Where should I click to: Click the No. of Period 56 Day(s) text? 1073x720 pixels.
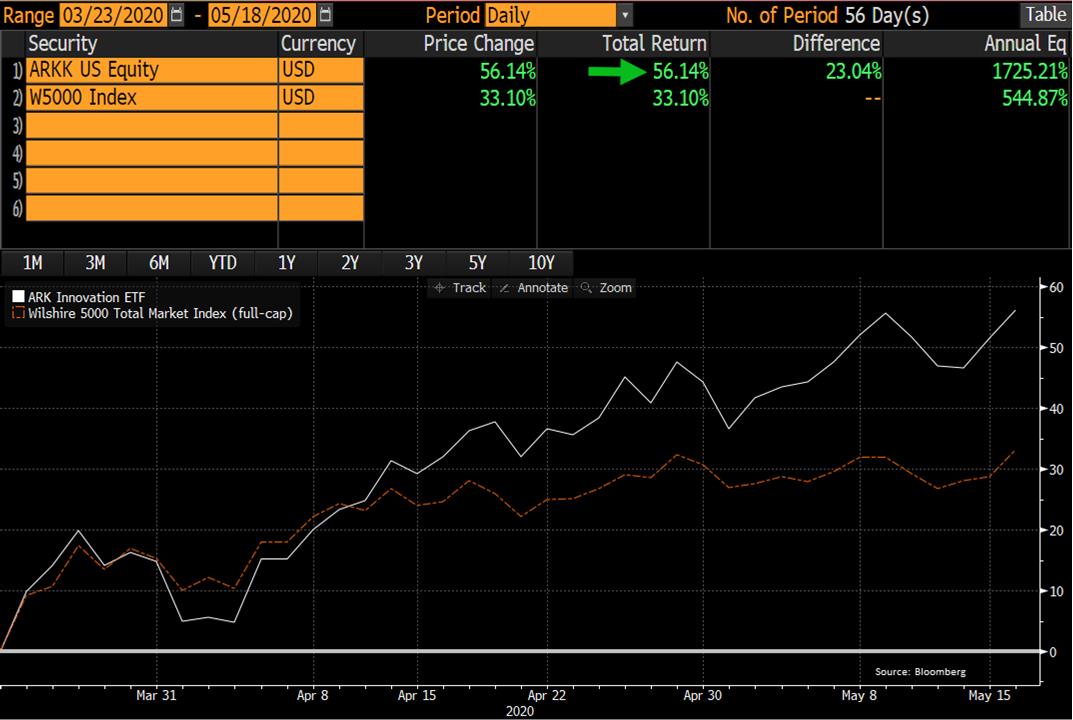(x=827, y=15)
